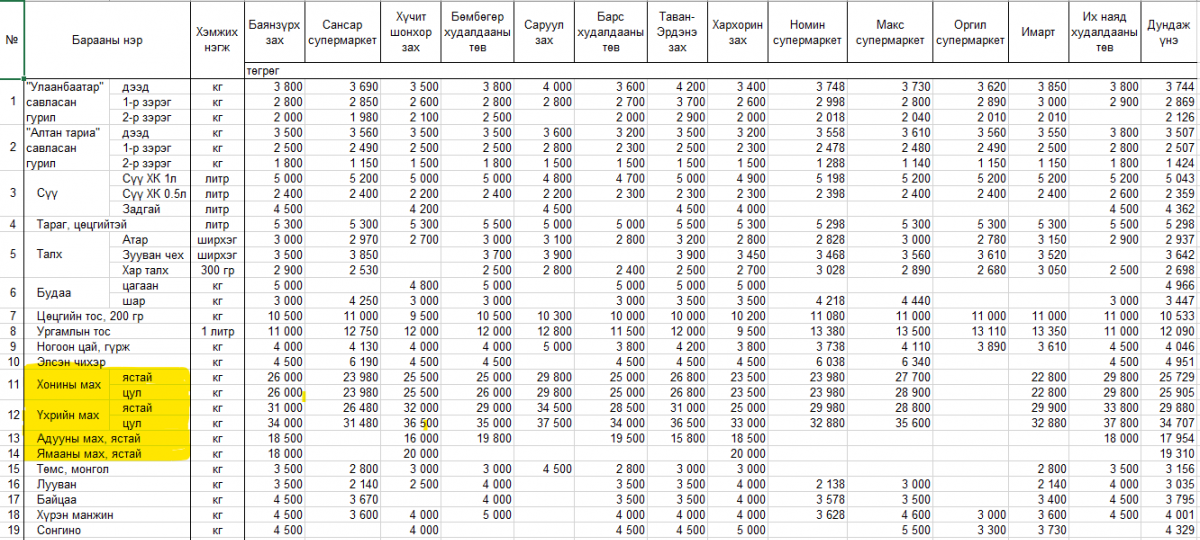Image resolution: width=1200 pixels, height=540 pixels.
Task: Click the "Оргил супермаркет" column header
Action: (970, 33)
